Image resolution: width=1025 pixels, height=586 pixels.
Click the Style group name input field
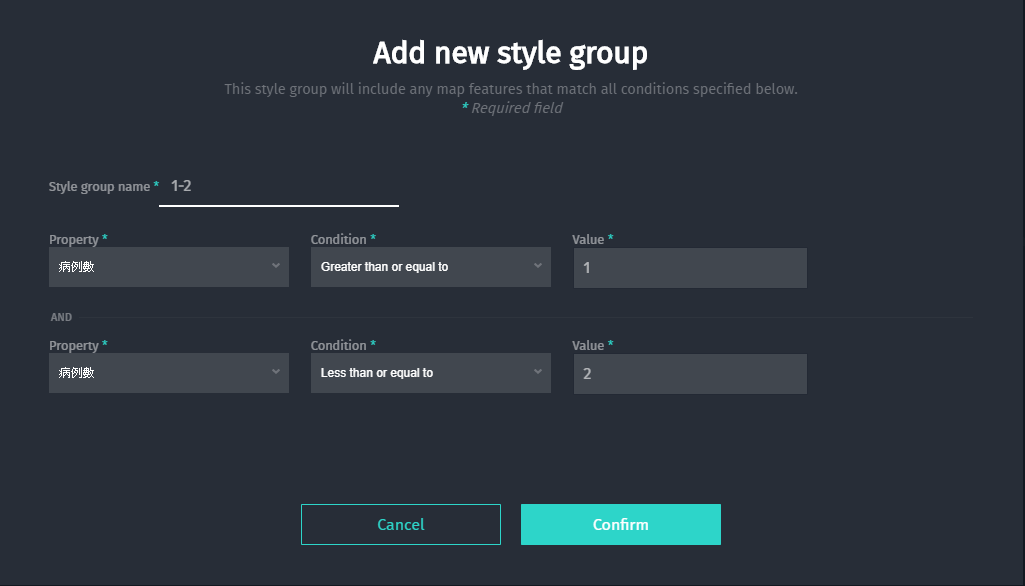[x=278, y=186]
